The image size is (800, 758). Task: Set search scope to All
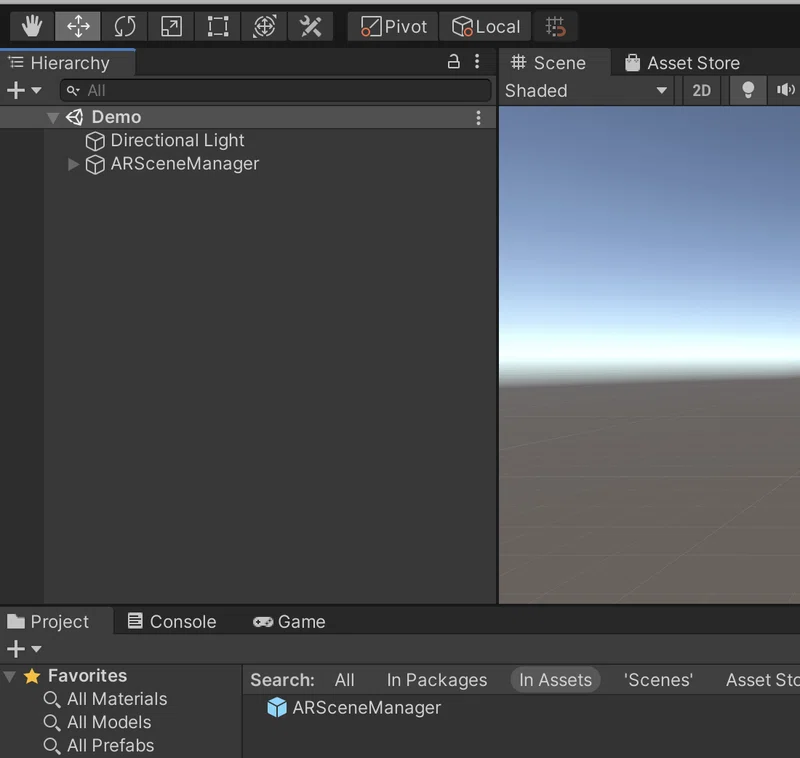[344, 680]
